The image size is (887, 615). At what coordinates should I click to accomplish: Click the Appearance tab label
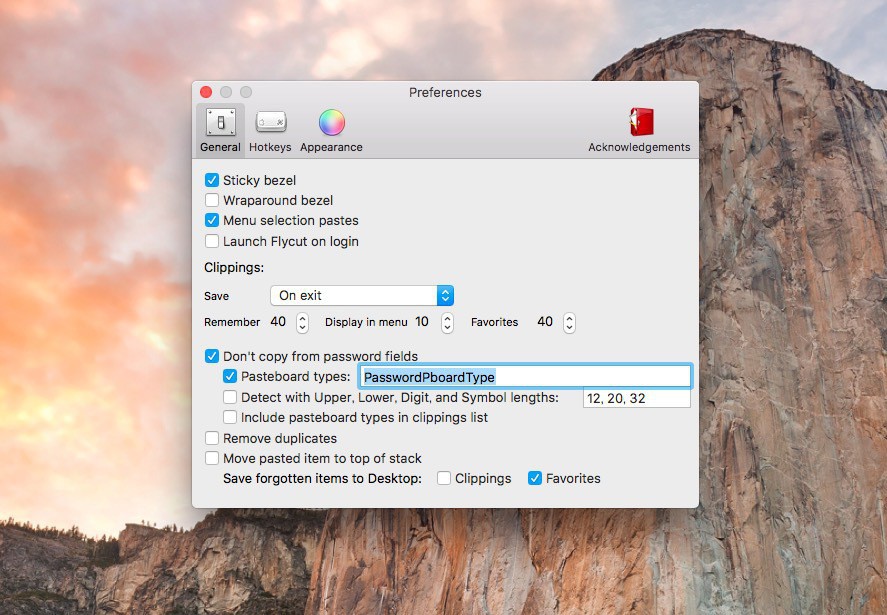click(331, 147)
